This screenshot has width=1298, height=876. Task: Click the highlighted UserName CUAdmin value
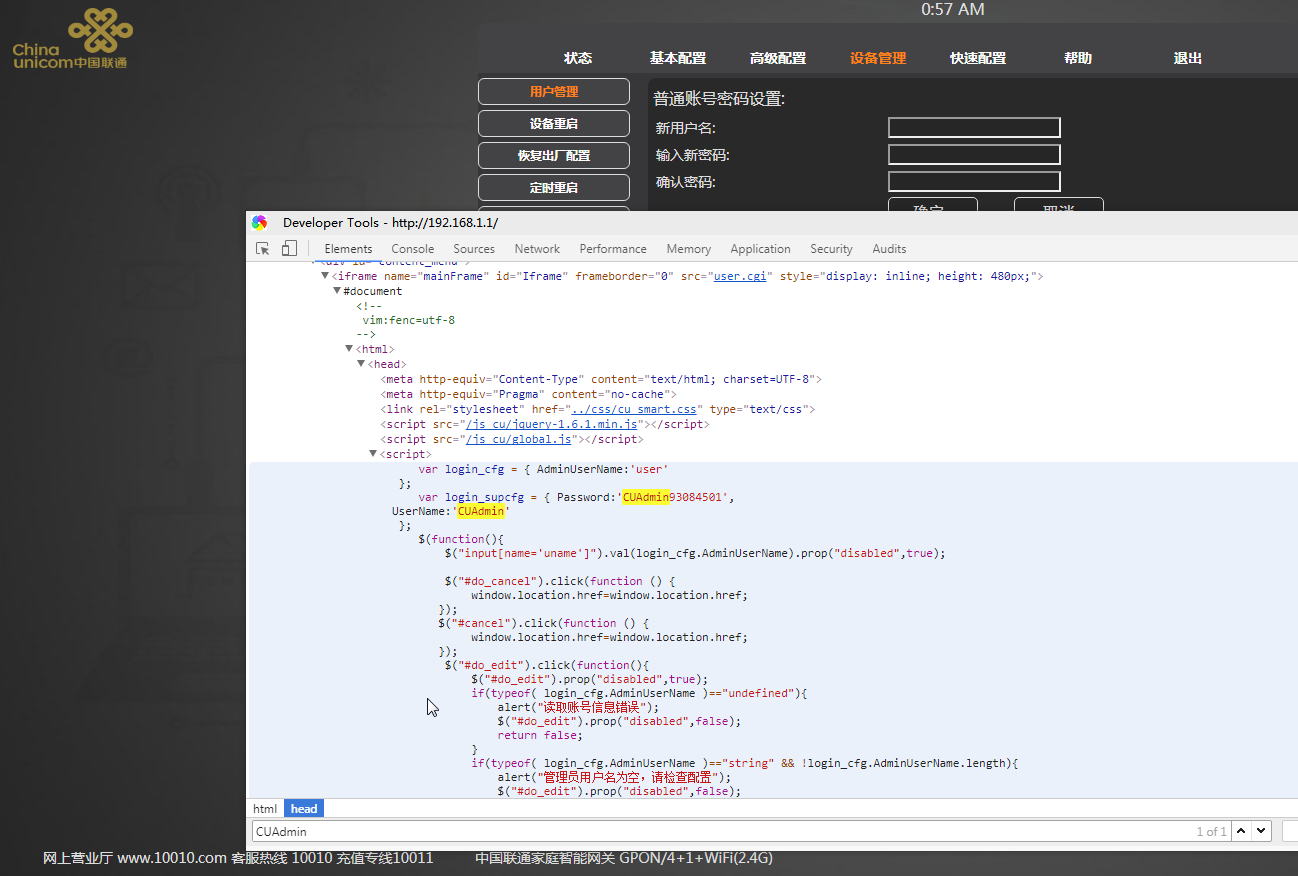(x=480, y=511)
